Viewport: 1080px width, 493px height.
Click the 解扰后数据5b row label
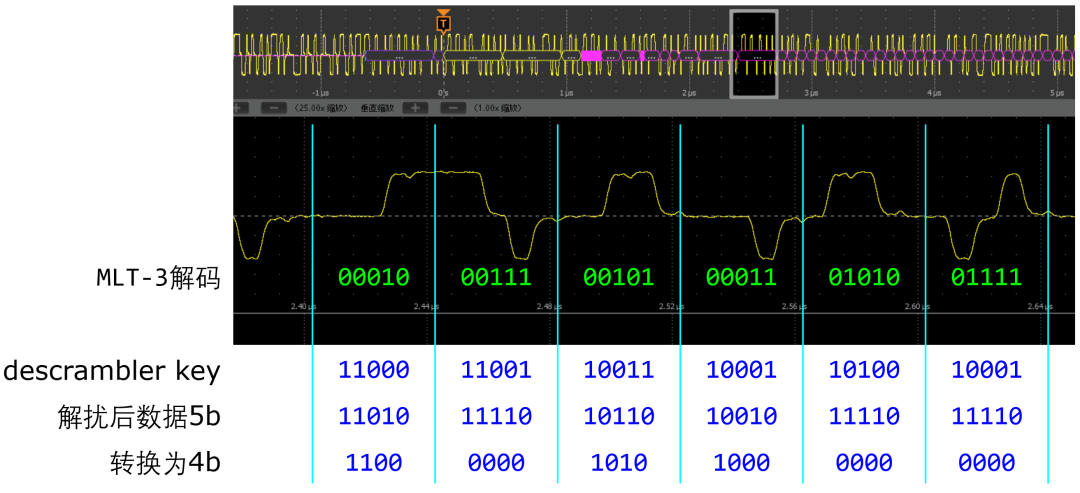(140, 417)
